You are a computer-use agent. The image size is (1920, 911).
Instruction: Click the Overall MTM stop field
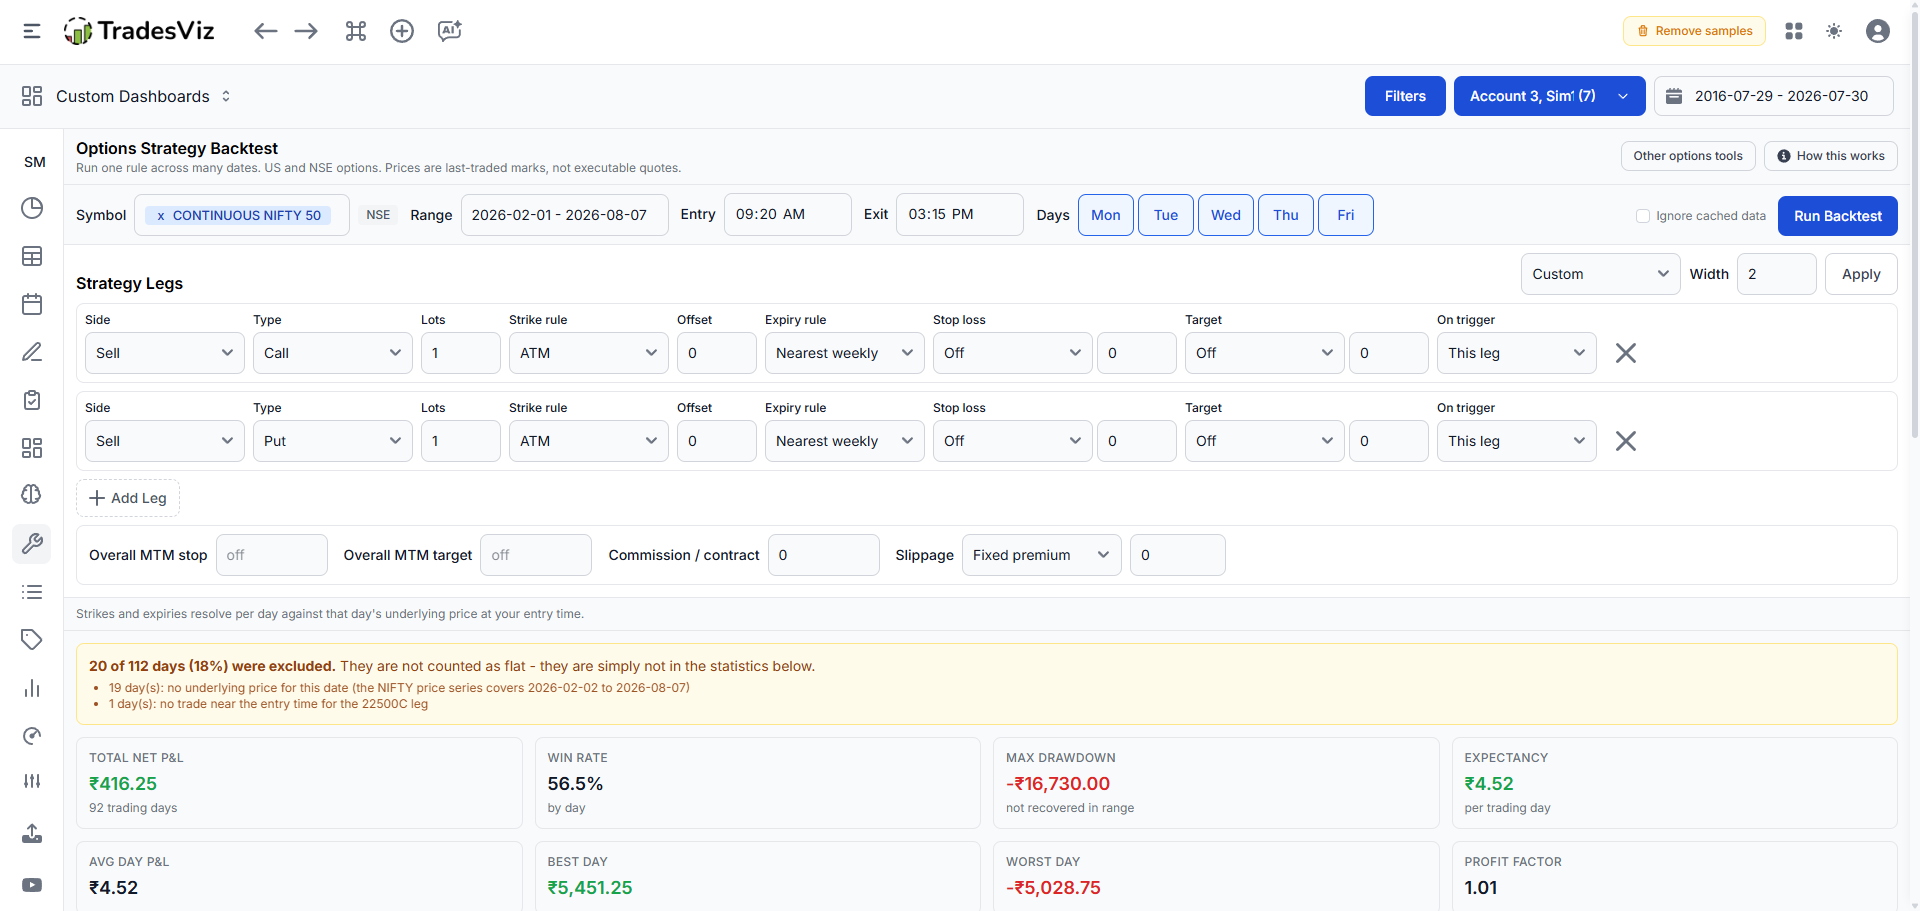pyautogui.click(x=272, y=555)
